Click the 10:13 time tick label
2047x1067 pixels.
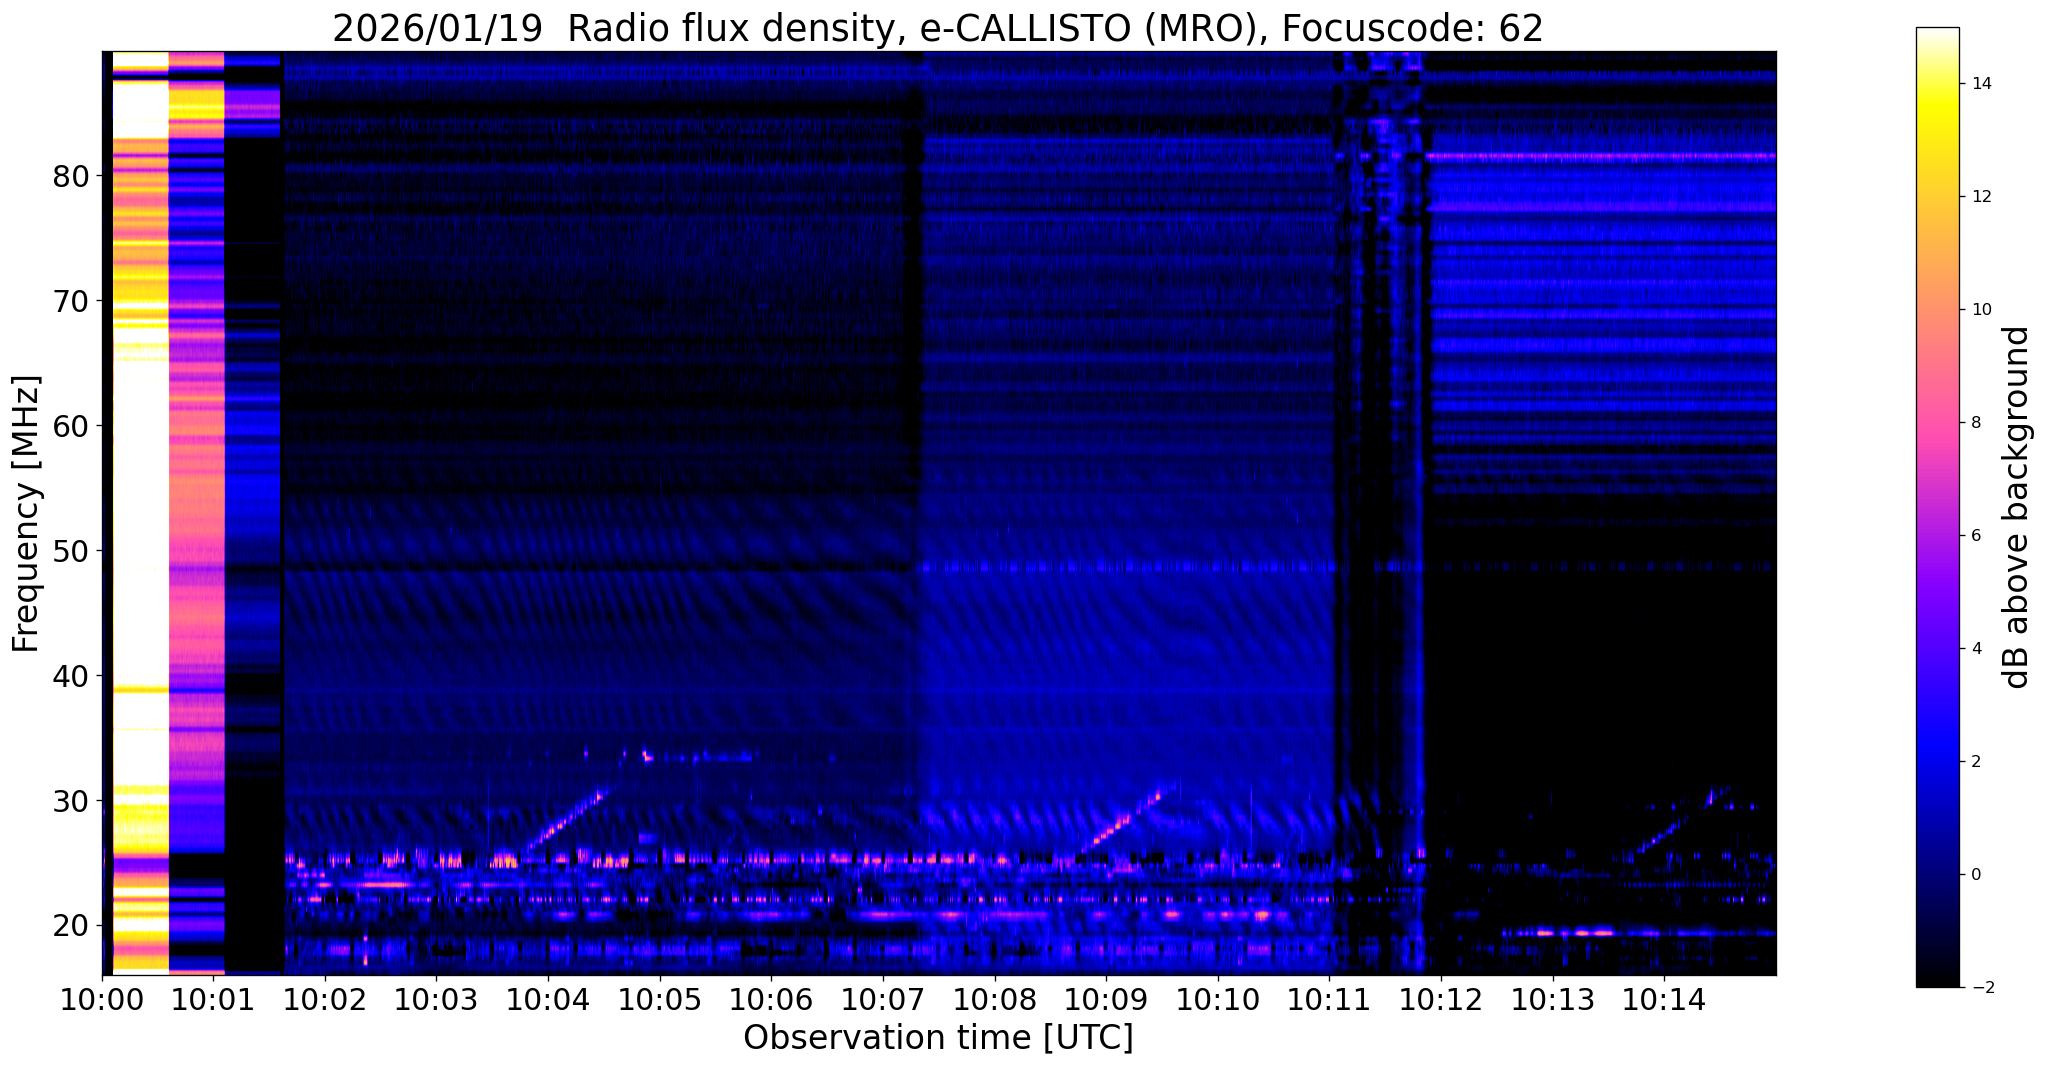click(x=1552, y=1000)
